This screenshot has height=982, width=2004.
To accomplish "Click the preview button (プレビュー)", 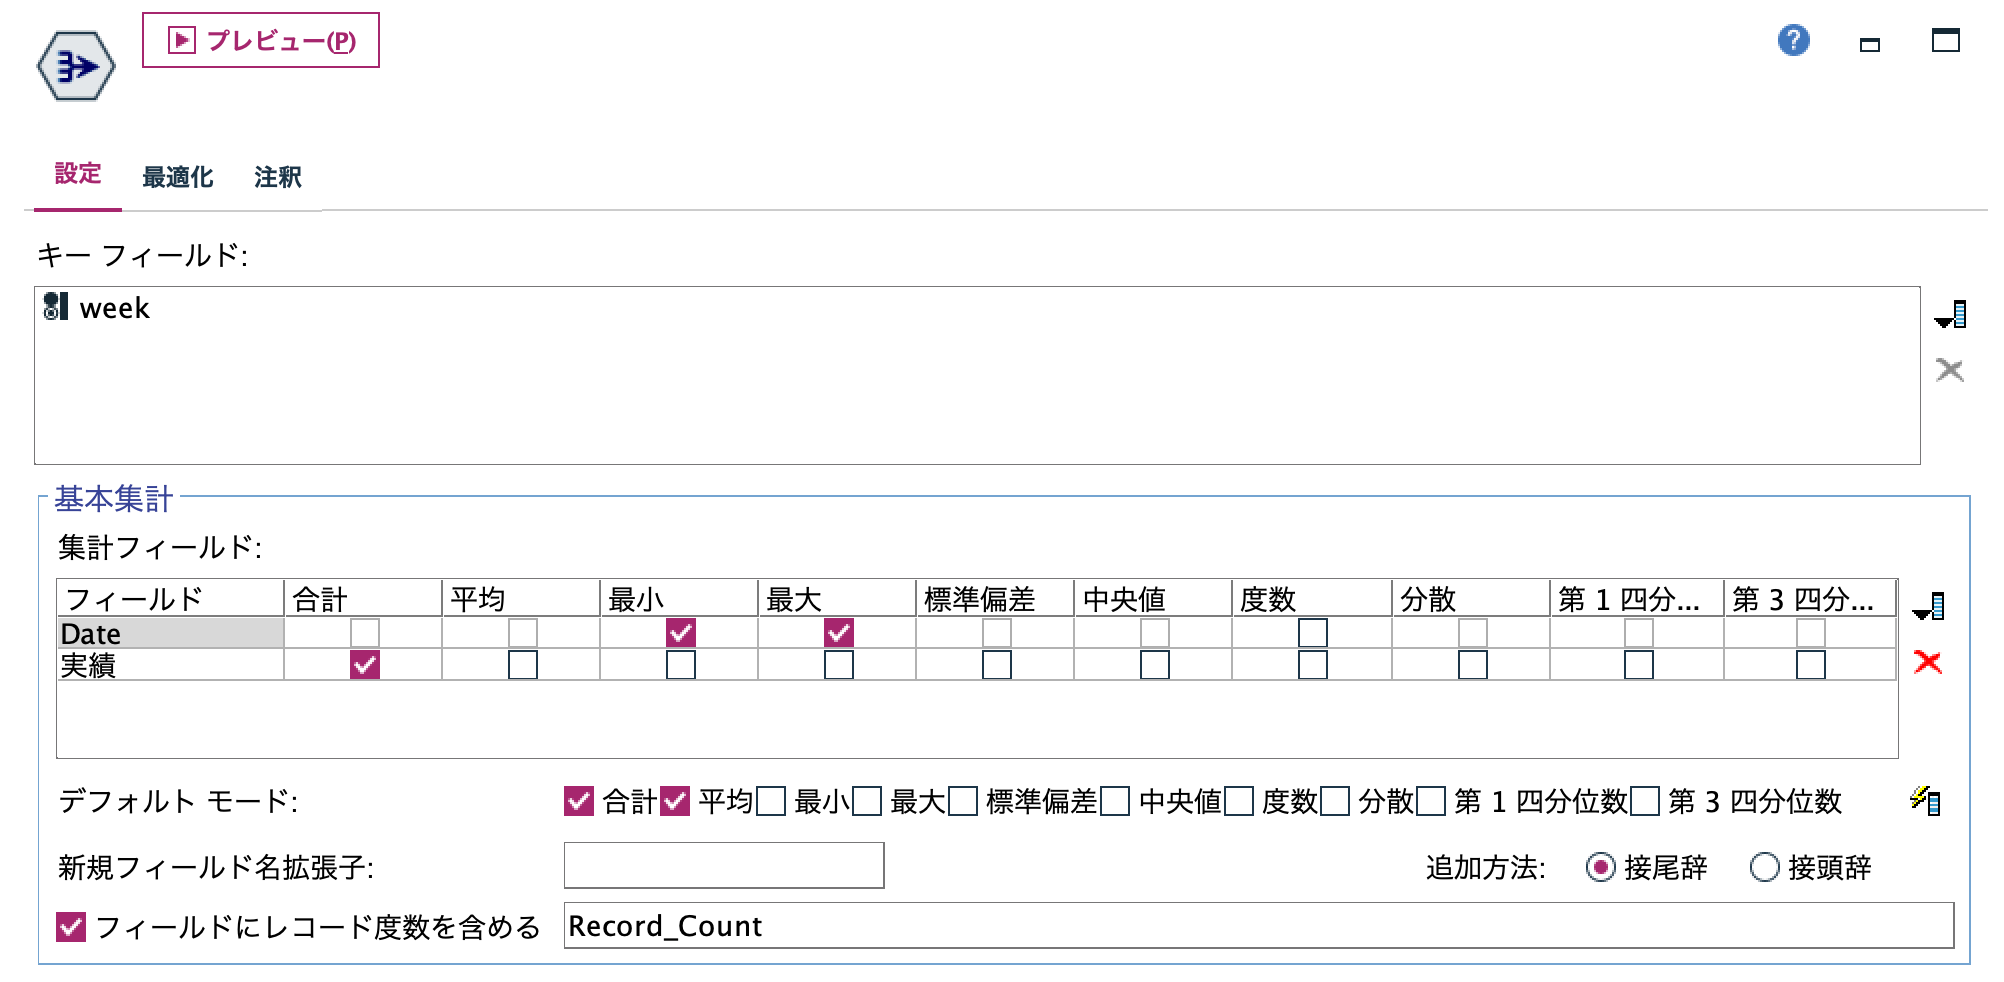I will (x=261, y=40).
